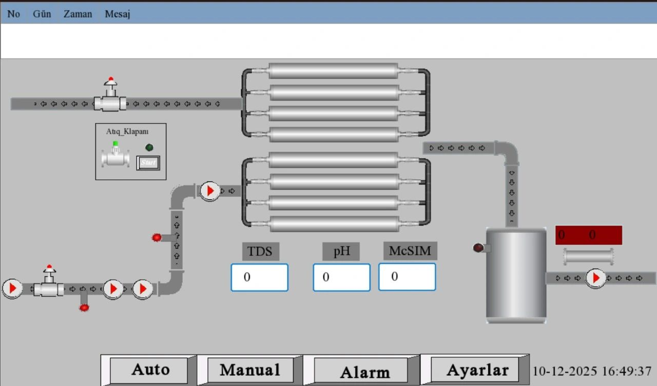Switch to Manual mode

[x=250, y=370]
